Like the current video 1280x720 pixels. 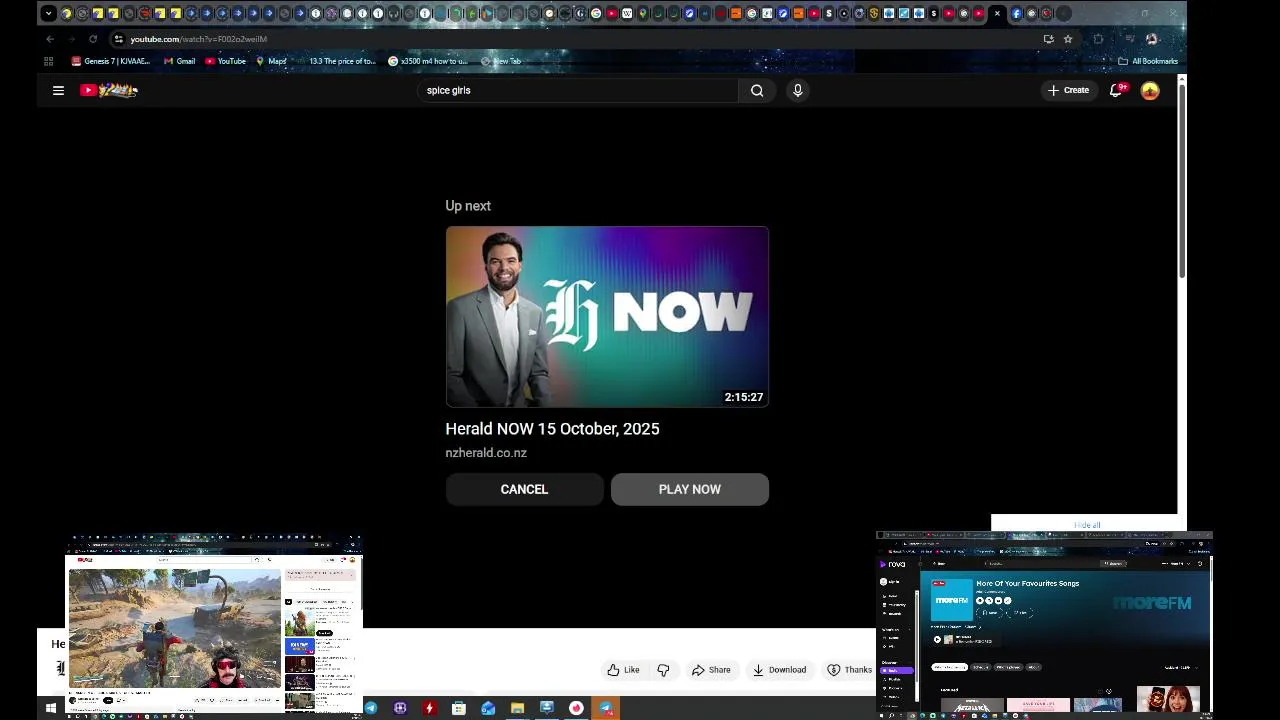[x=623, y=670]
